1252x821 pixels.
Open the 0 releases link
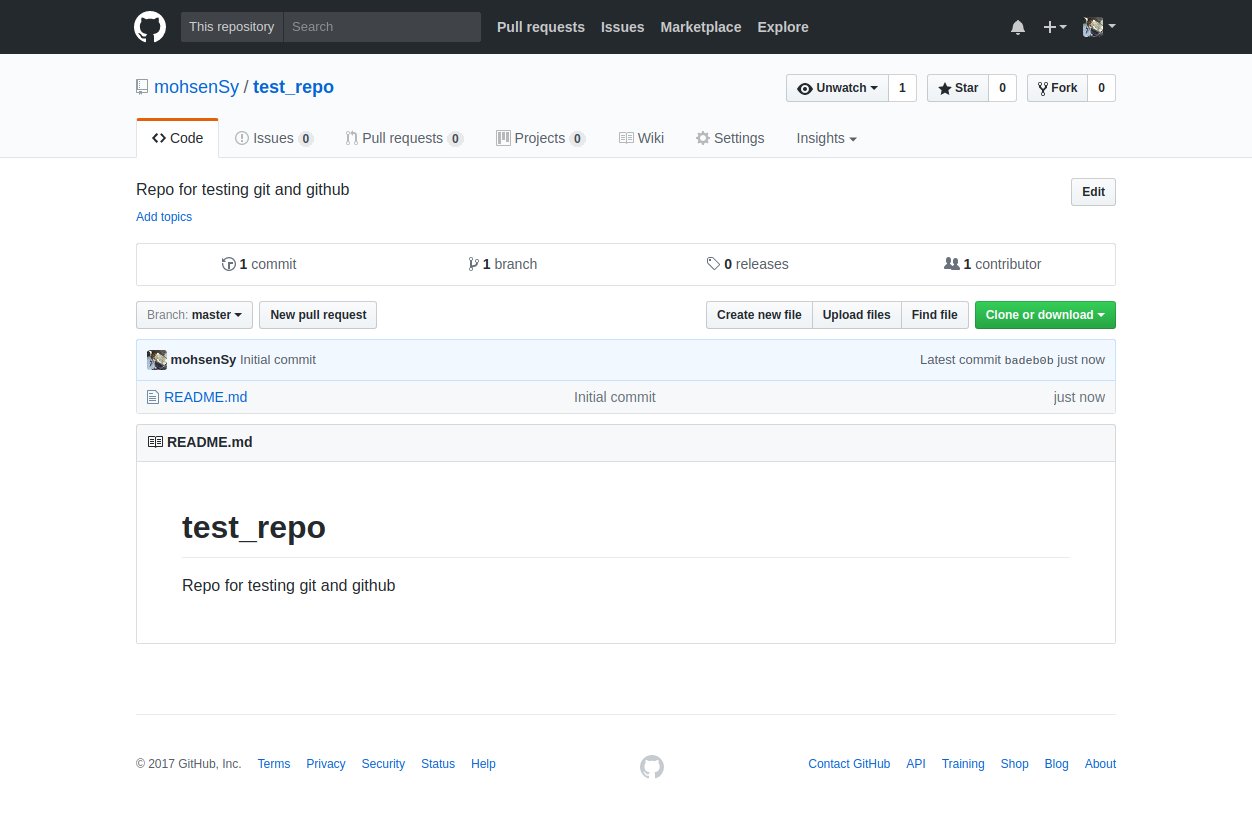tap(747, 264)
